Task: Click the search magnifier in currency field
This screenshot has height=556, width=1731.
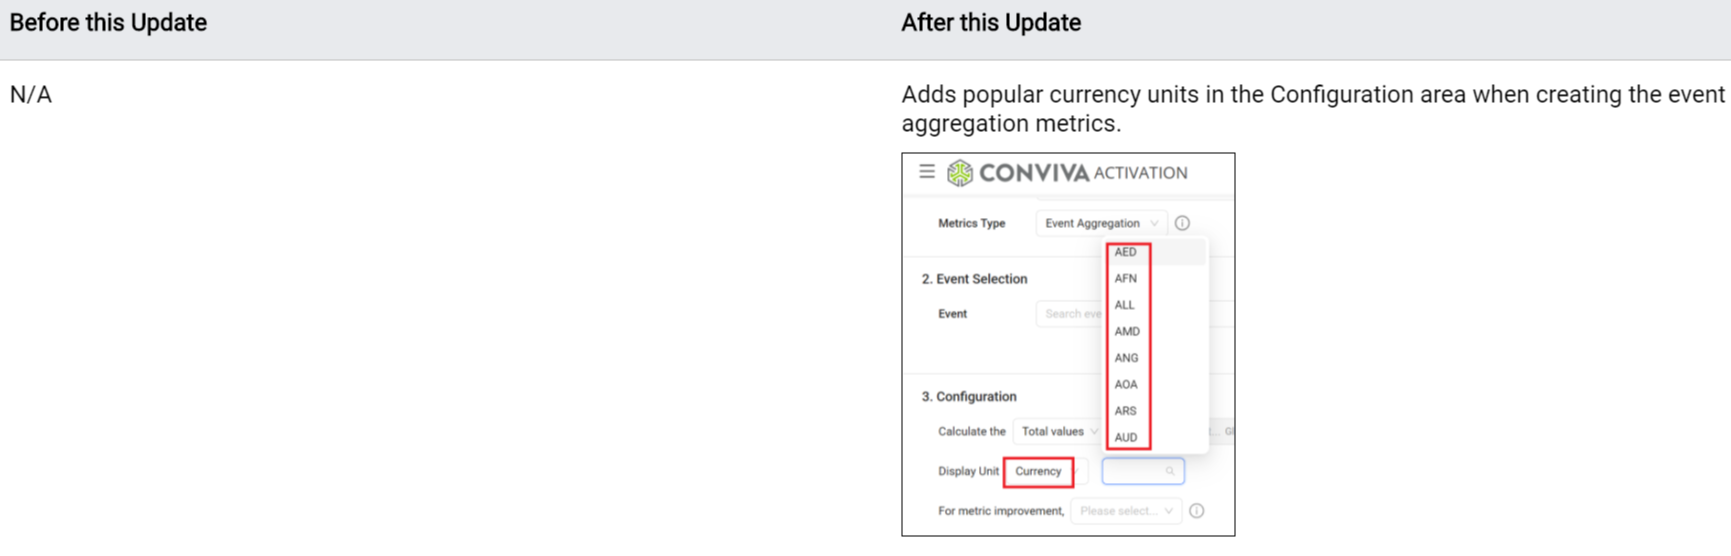Action: tap(1170, 471)
